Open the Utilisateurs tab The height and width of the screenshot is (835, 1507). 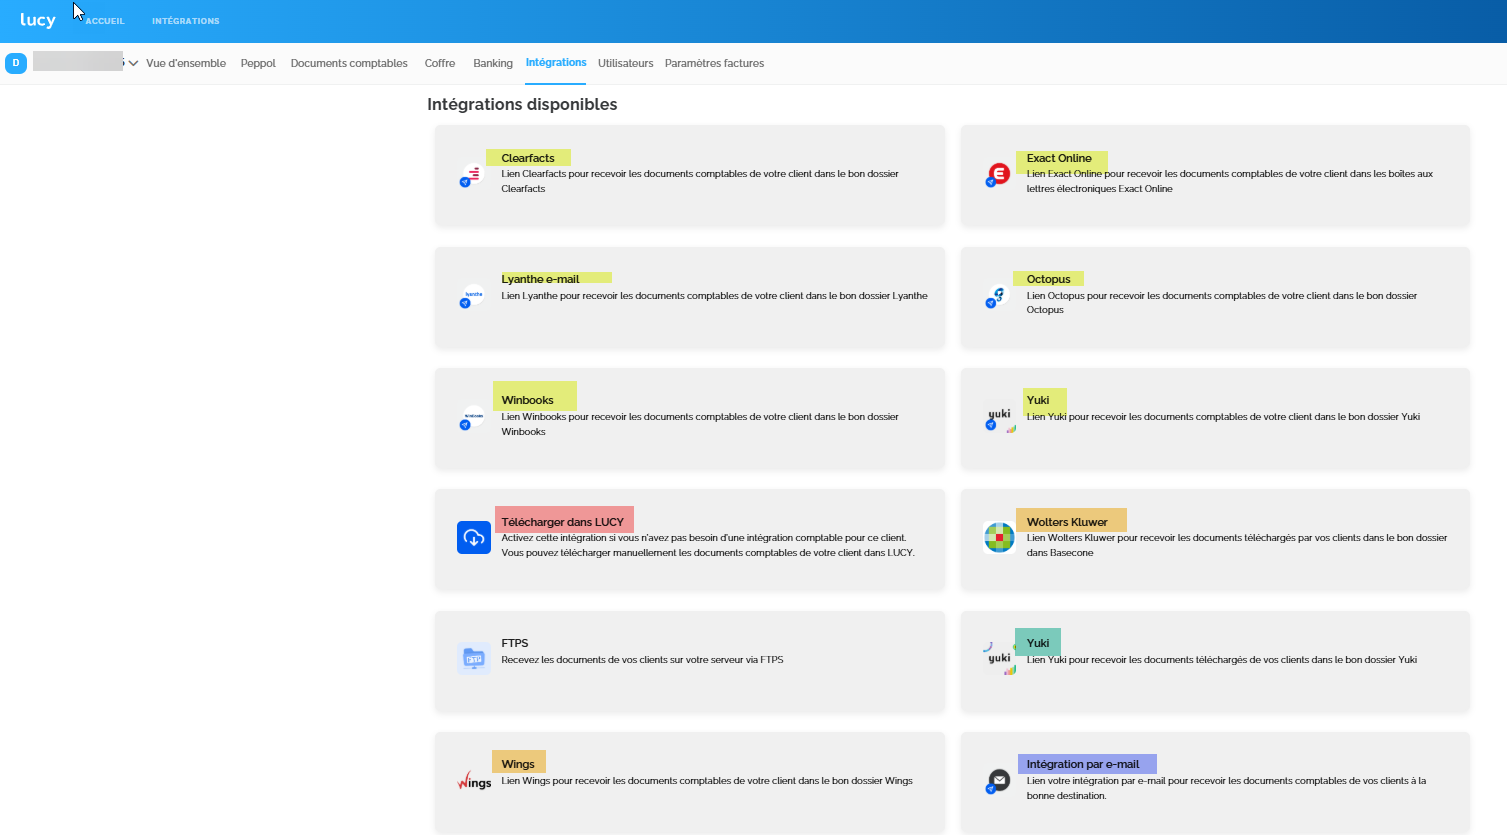click(x=626, y=63)
